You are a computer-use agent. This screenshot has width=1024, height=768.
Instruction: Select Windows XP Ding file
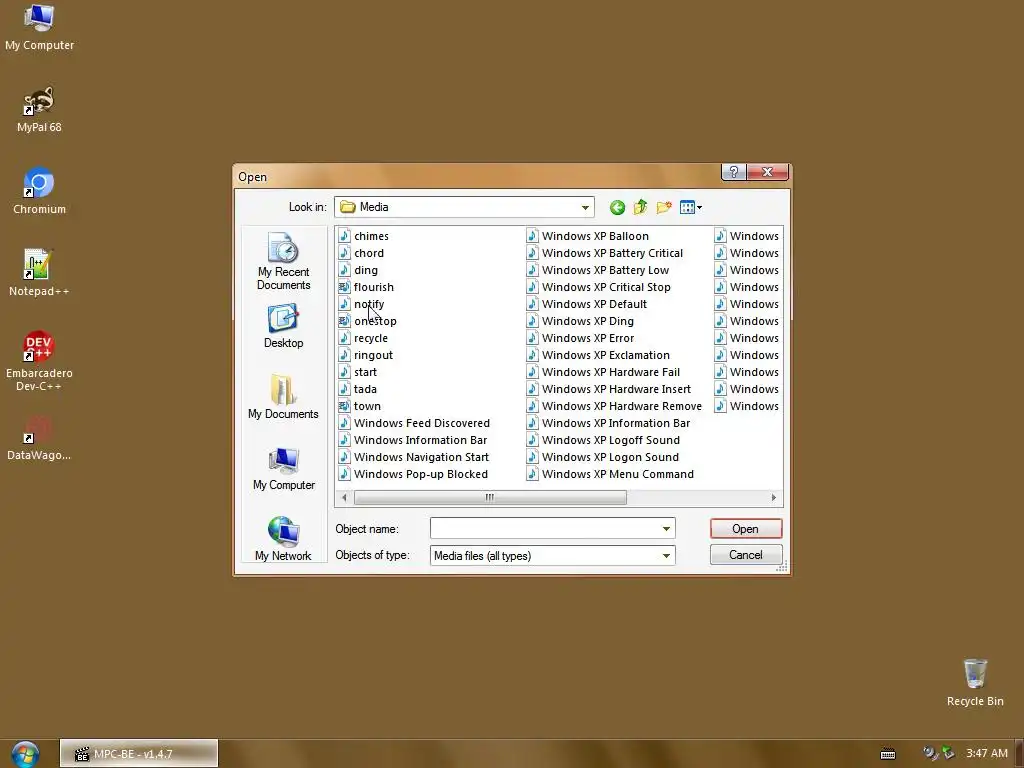[x=581, y=321]
